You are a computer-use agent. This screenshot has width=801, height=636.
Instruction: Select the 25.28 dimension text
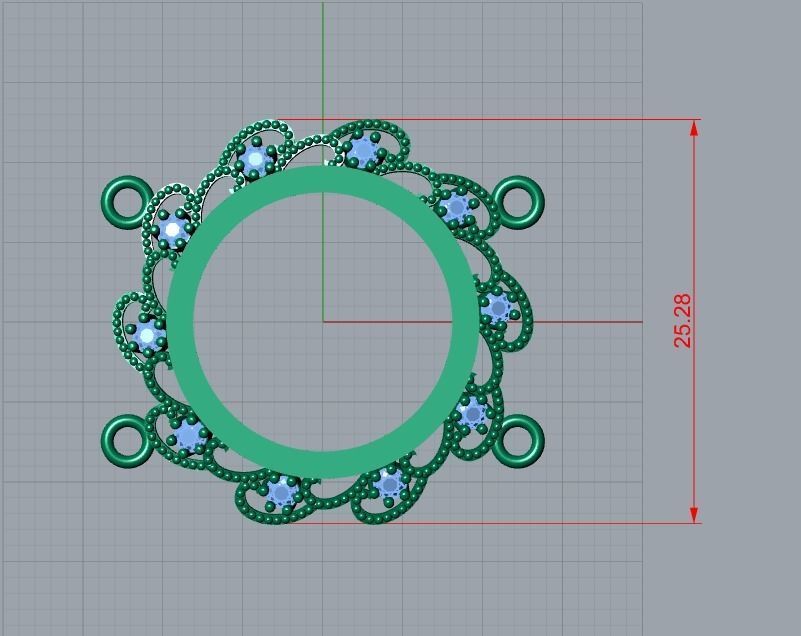point(682,321)
